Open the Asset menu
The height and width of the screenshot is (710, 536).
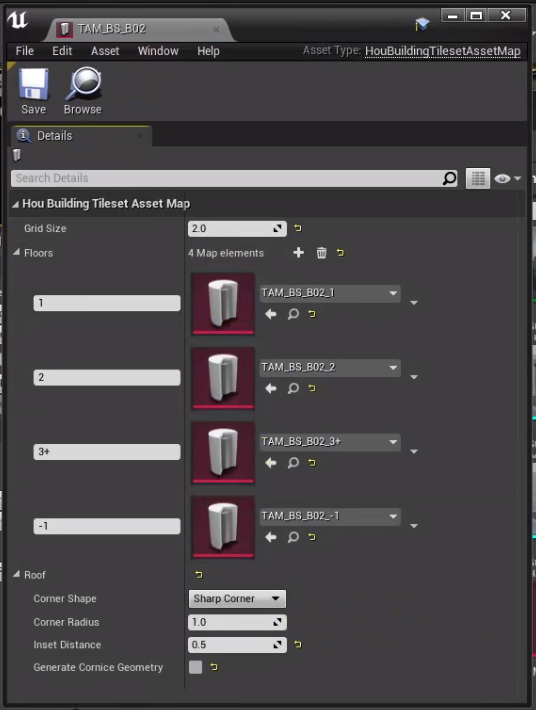click(105, 51)
